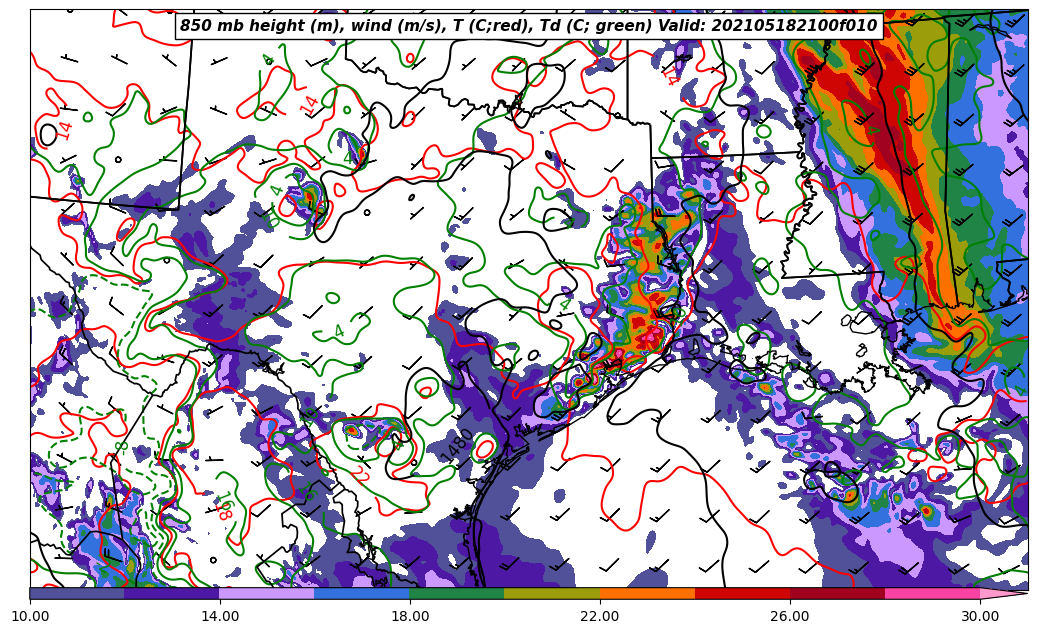Select the bright red 24–26 colorbar segment
This screenshot has height=633, width=1037.
(x=742, y=593)
